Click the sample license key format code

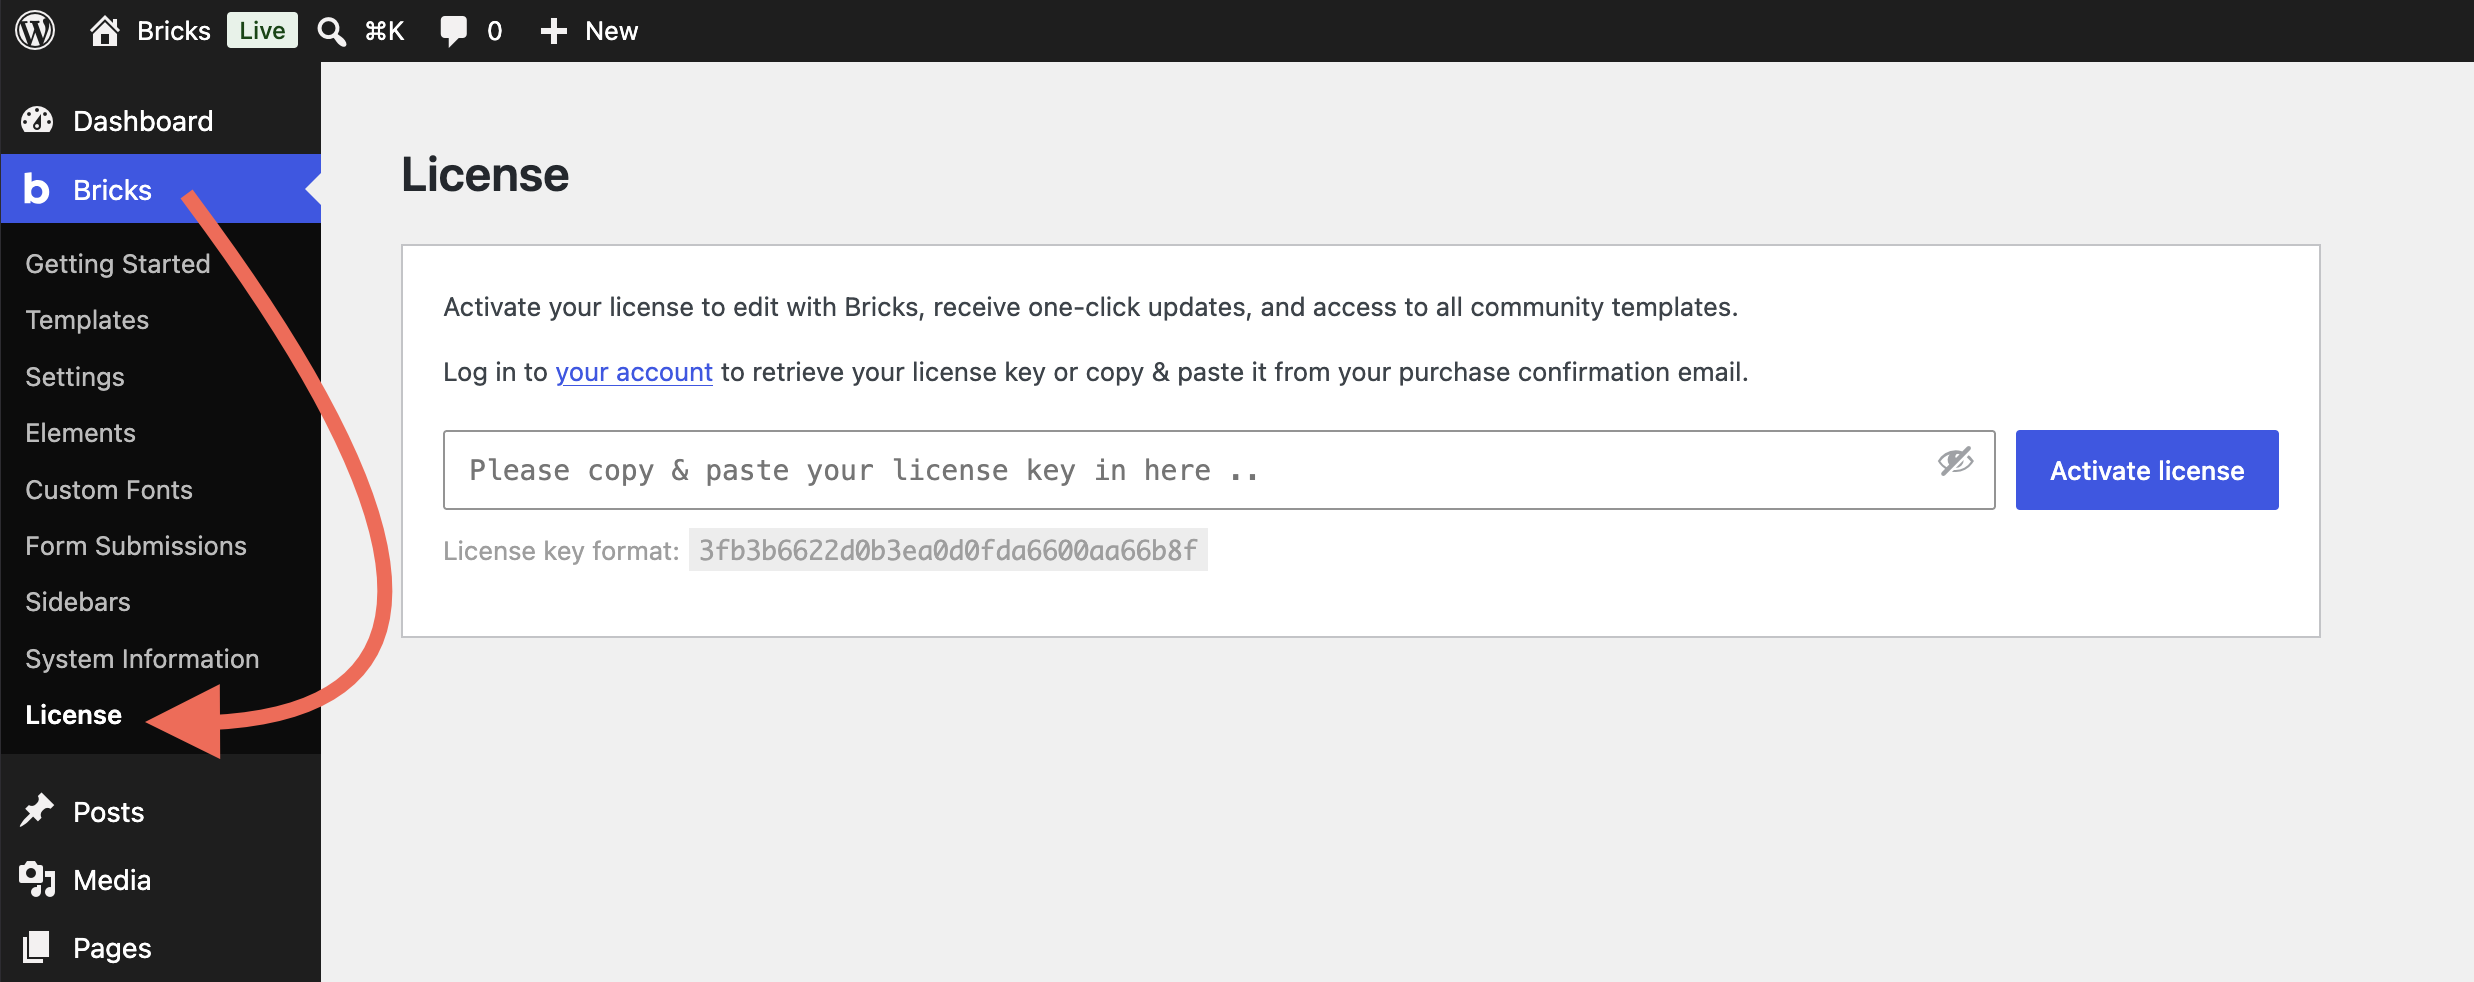[948, 550]
